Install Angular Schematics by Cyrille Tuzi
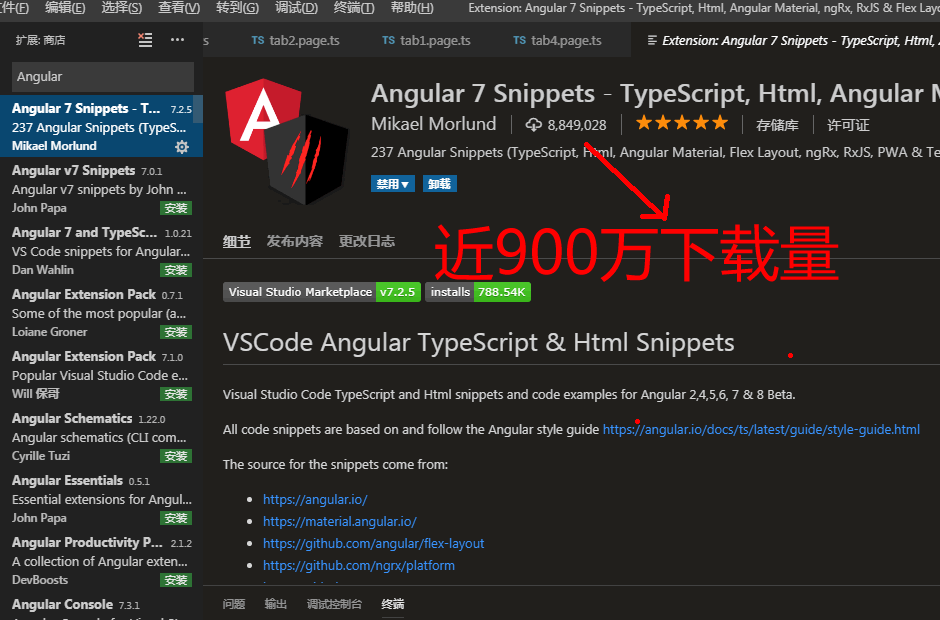Viewport: 940px width, 620px height. click(176, 456)
